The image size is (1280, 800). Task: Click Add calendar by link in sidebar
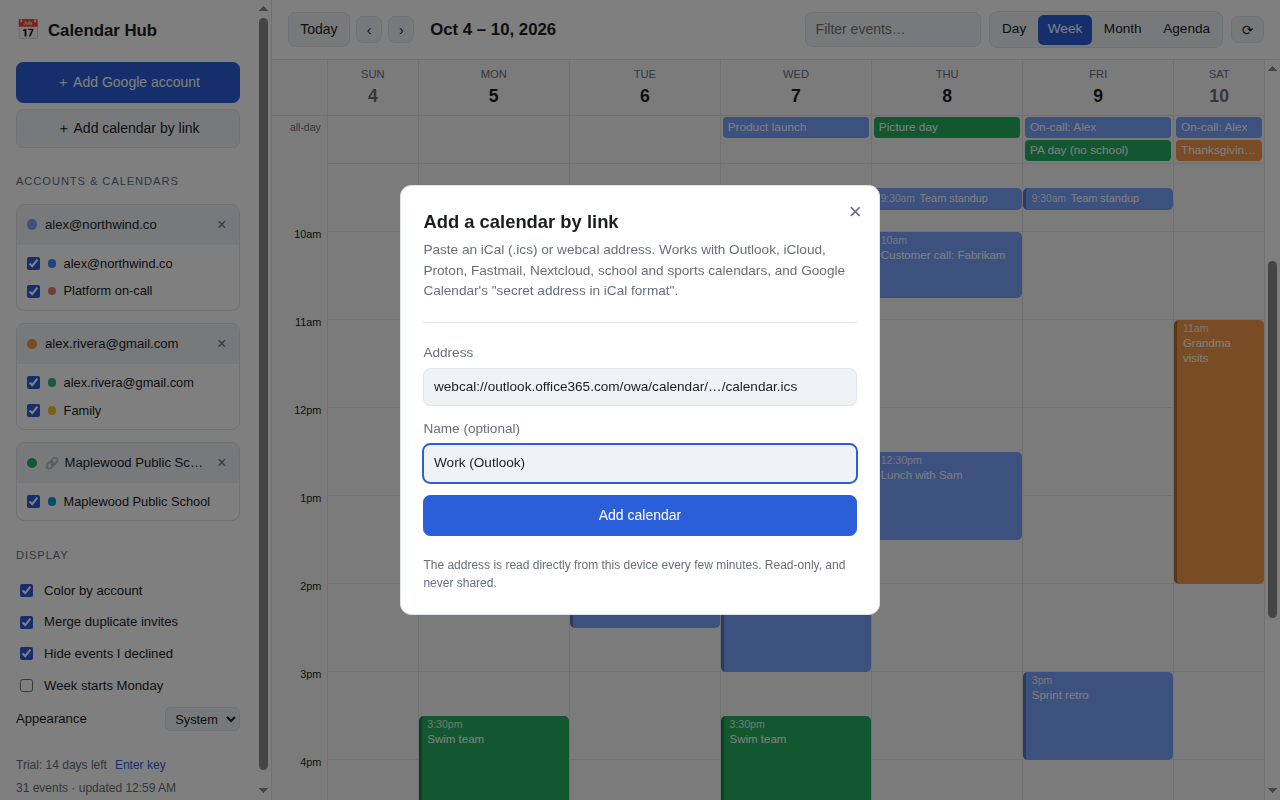(128, 128)
